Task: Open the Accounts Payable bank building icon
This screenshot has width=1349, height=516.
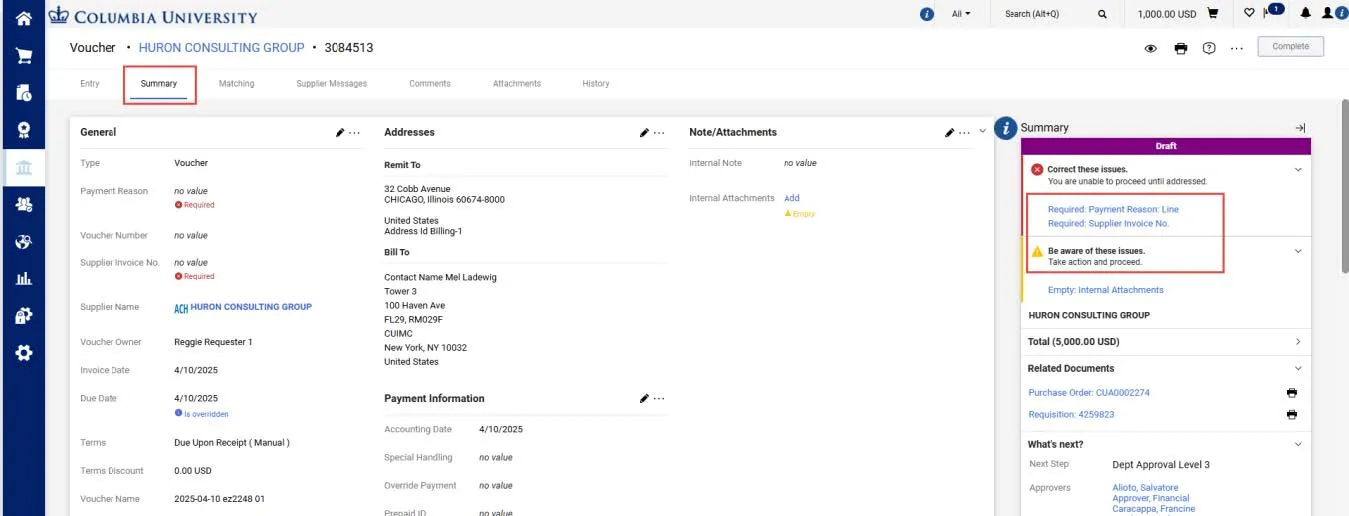Action: [x=23, y=167]
